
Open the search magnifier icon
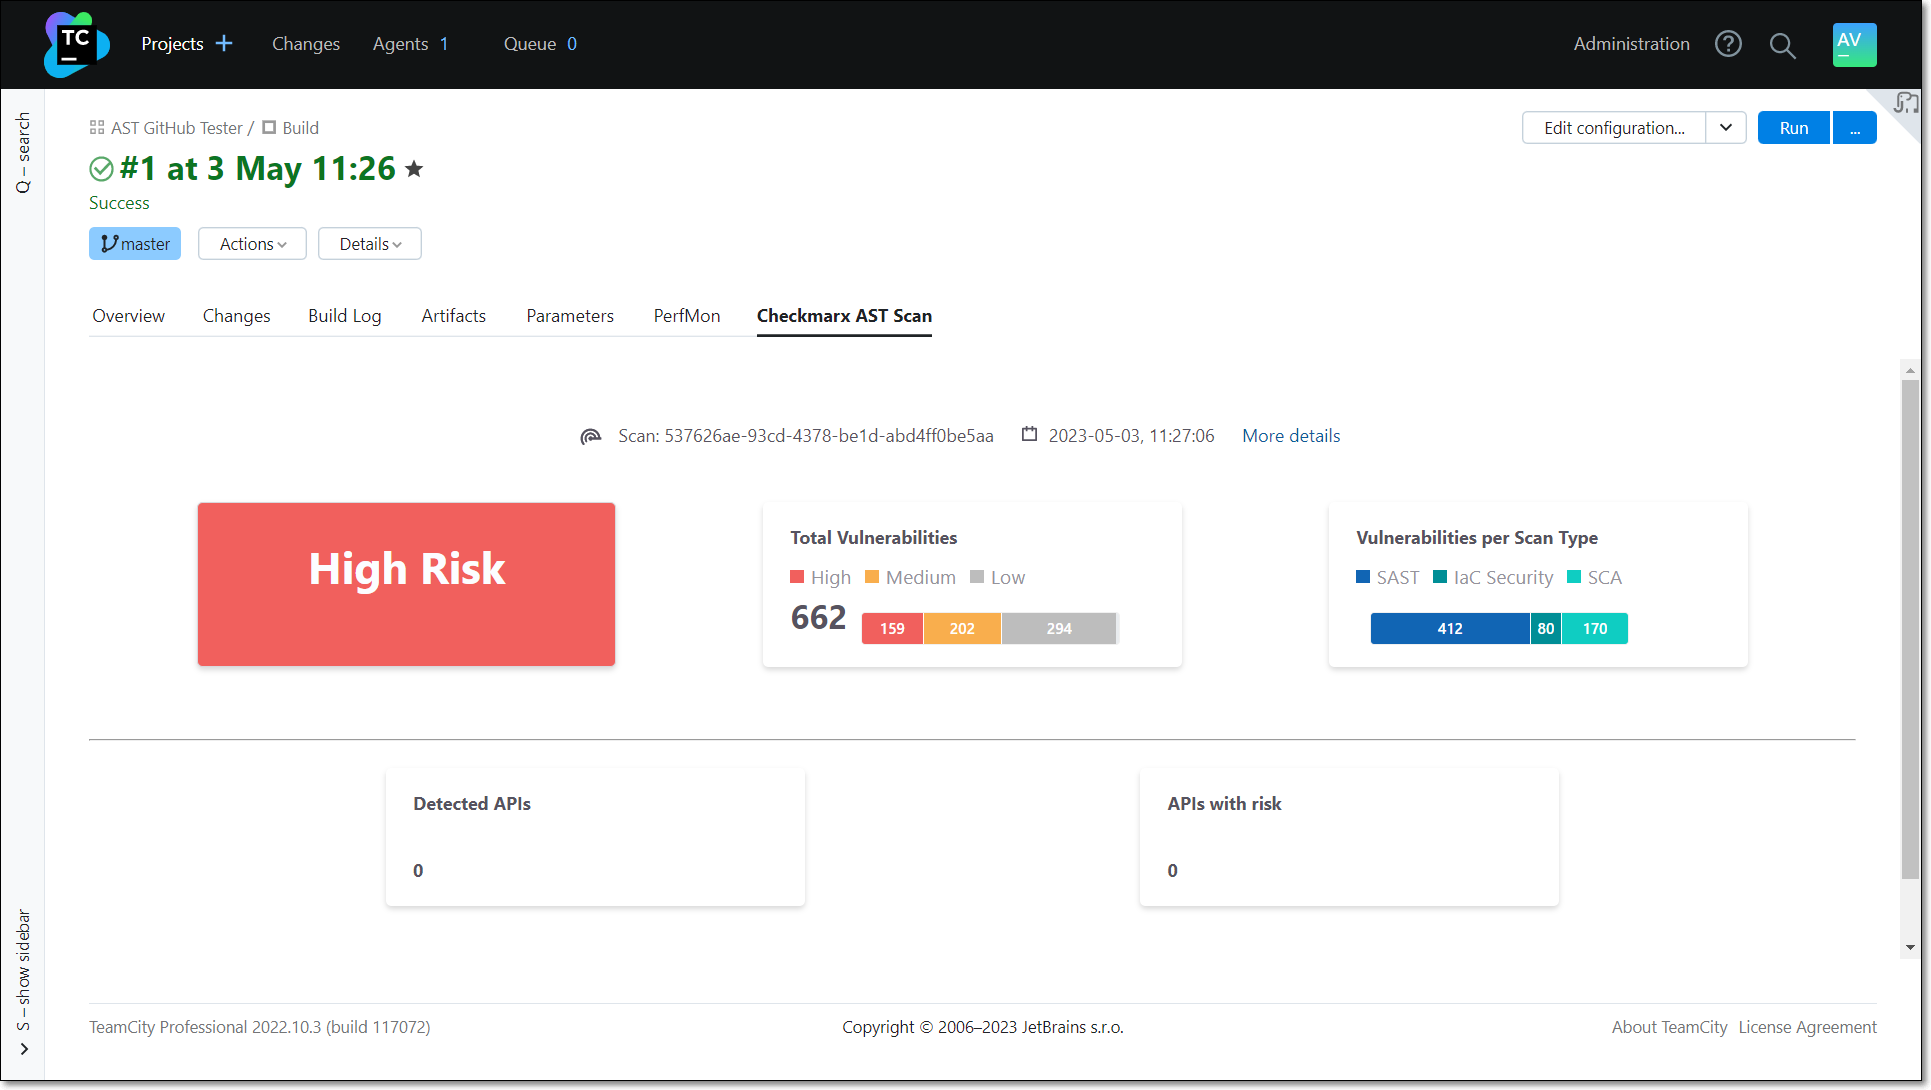[1782, 45]
